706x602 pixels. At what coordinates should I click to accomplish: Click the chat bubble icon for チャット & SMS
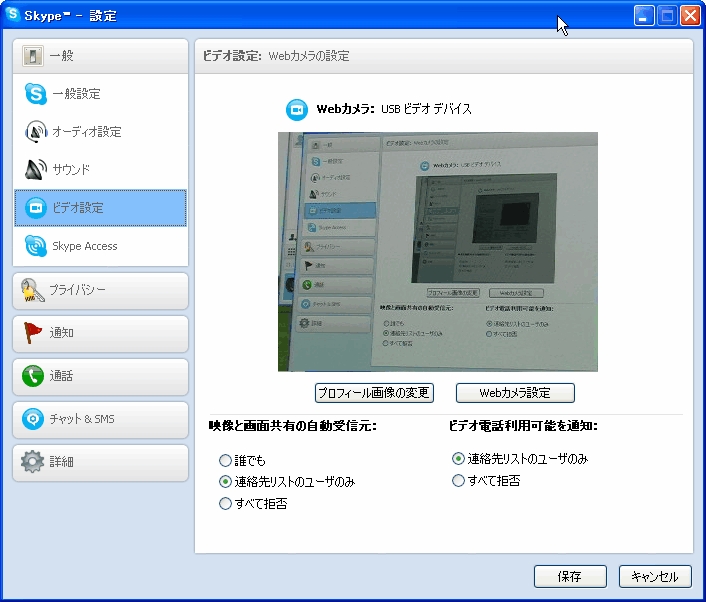pos(33,419)
